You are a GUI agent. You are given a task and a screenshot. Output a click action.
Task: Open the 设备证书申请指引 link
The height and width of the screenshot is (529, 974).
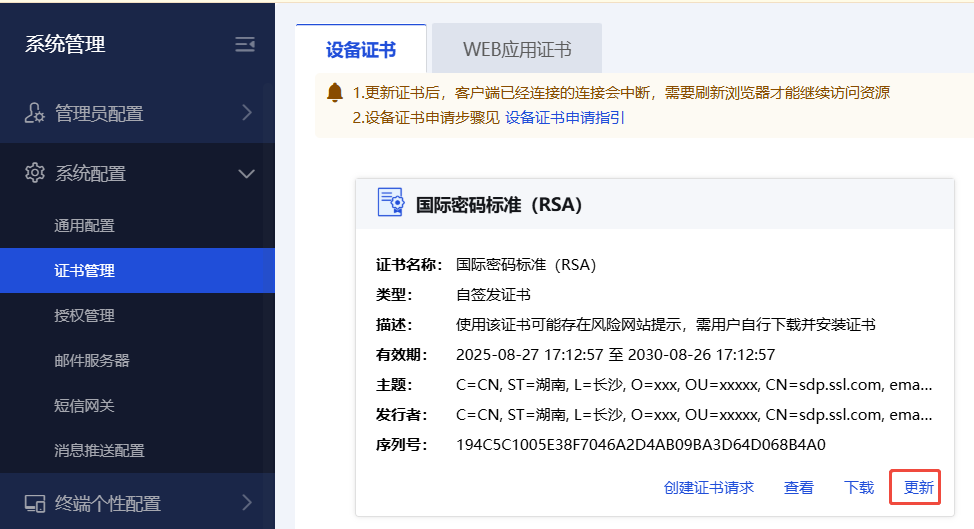point(564,117)
